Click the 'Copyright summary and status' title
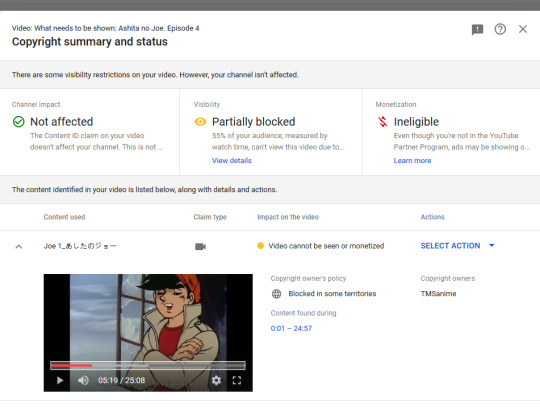The image size is (540, 415). point(90,42)
